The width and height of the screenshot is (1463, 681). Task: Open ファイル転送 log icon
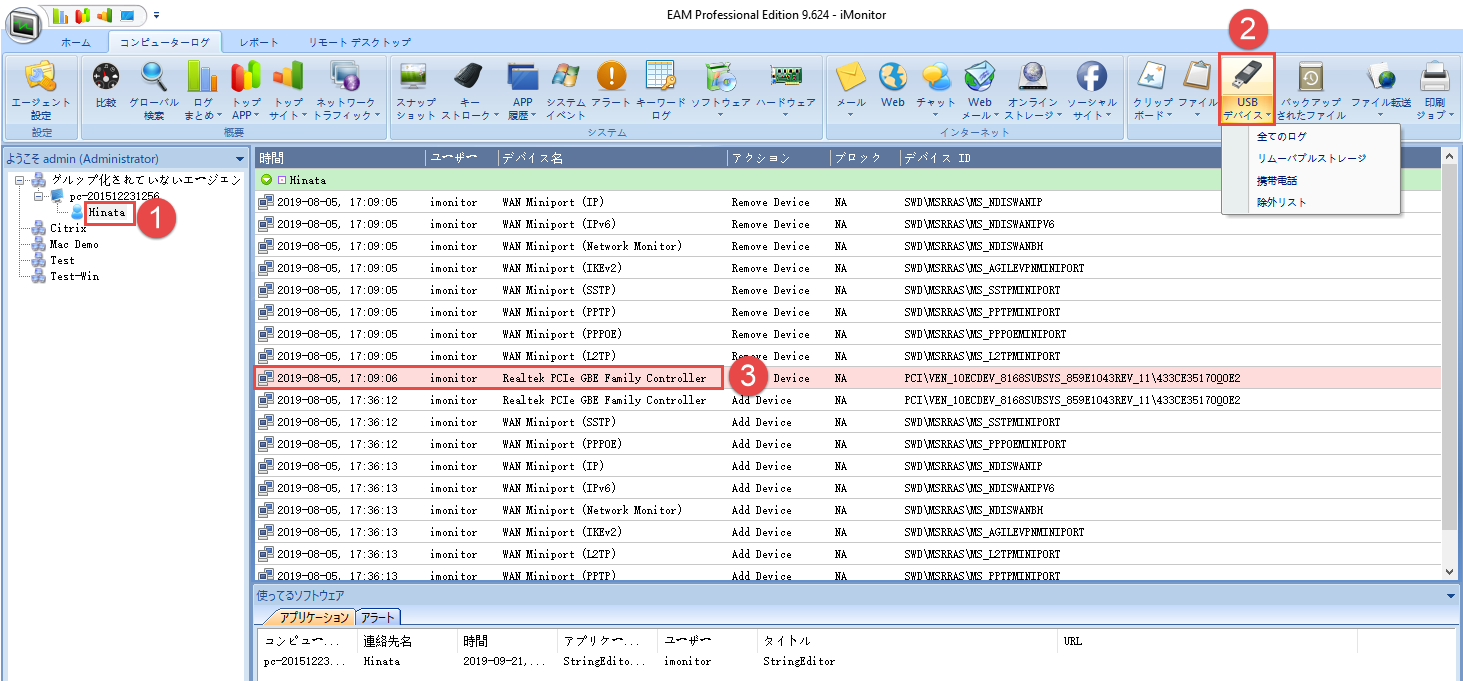[x=1381, y=91]
